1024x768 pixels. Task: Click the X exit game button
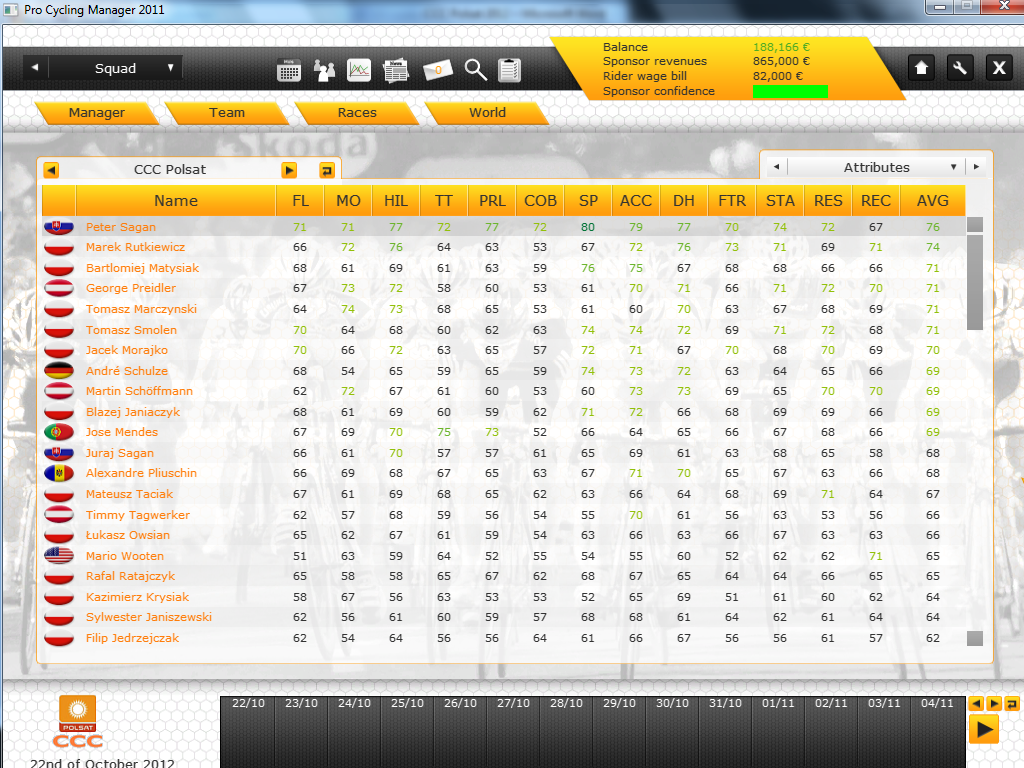pos(999,67)
